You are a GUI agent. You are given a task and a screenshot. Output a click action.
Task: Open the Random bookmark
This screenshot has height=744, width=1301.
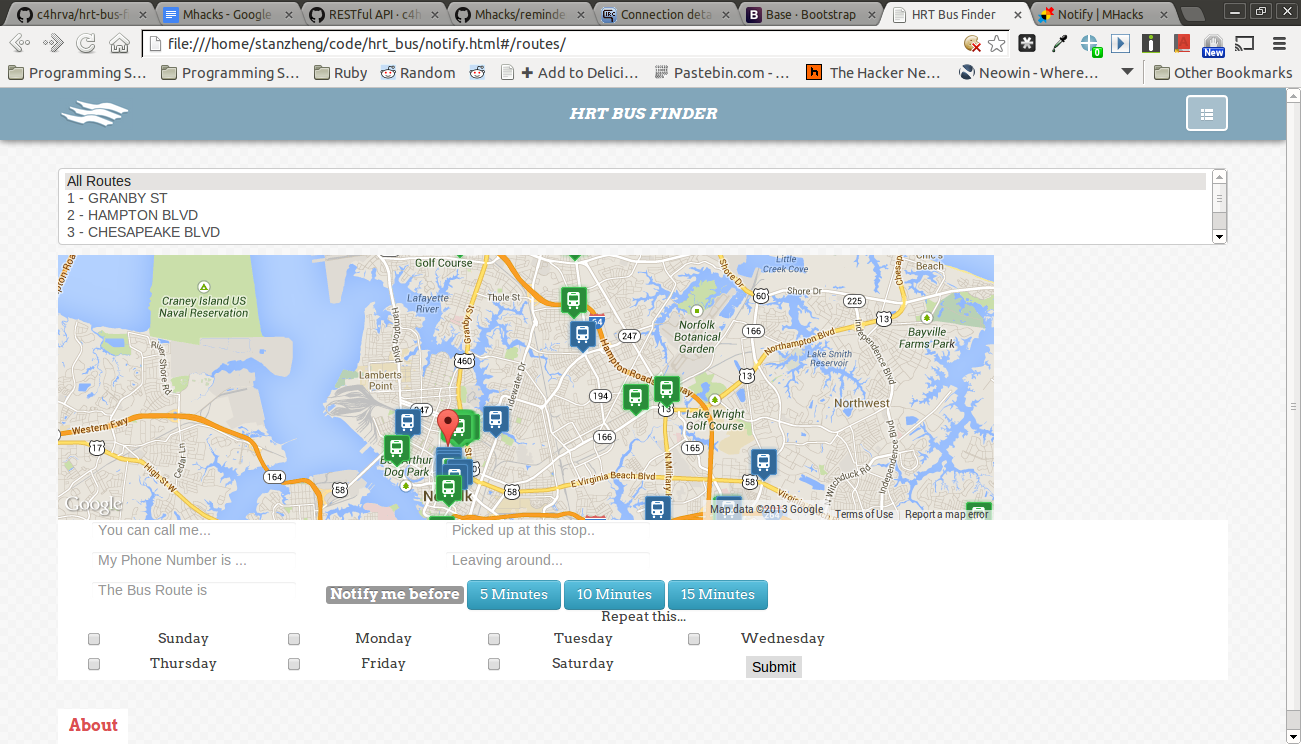point(418,72)
